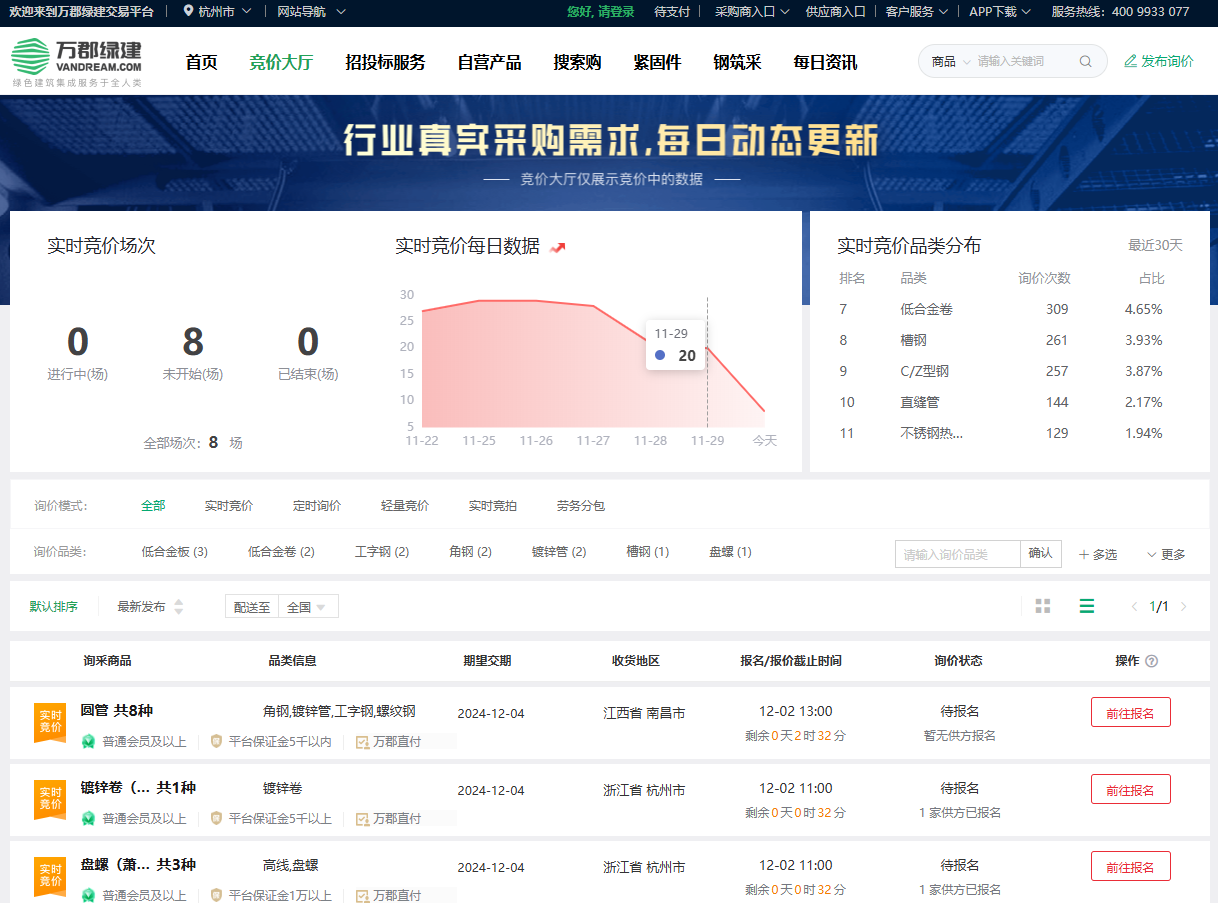1218x903 pixels.
Task: Click 前往报名 for 圆管 inquiry
Action: coord(1130,712)
